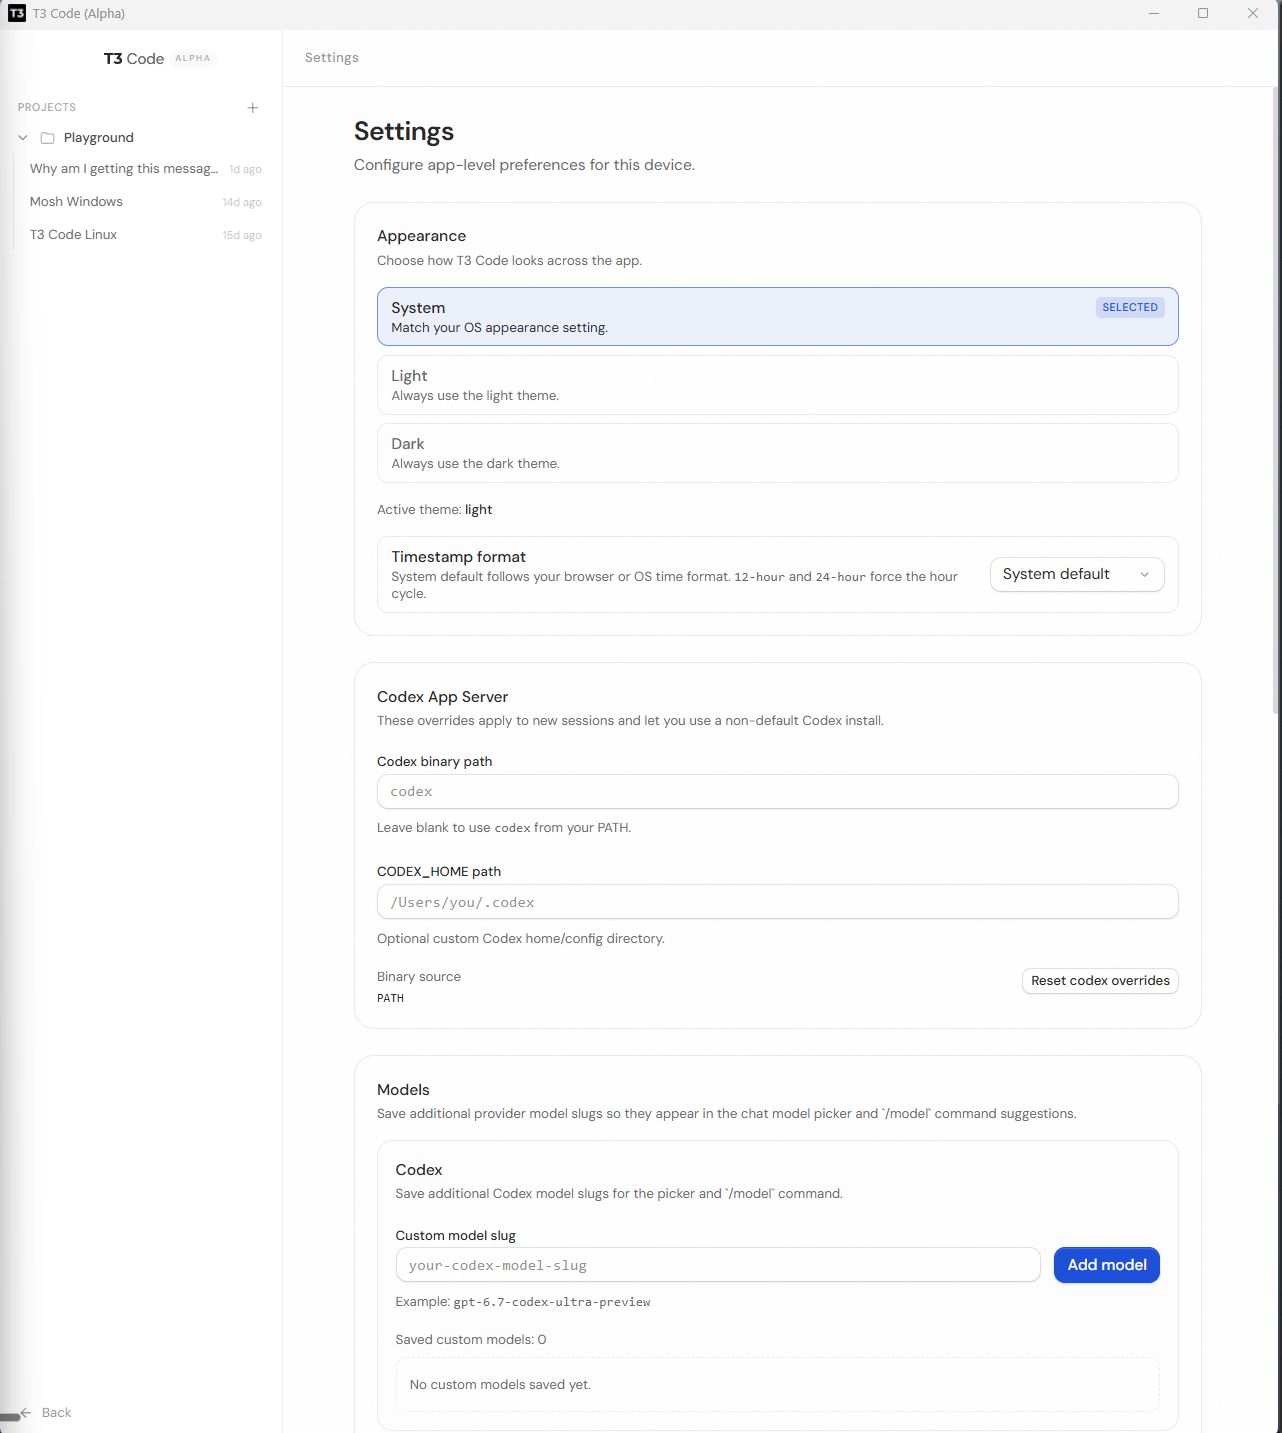Viewport: 1282px width, 1433px height.
Task: Click the T3 app logo in title bar
Action: (x=17, y=14)
